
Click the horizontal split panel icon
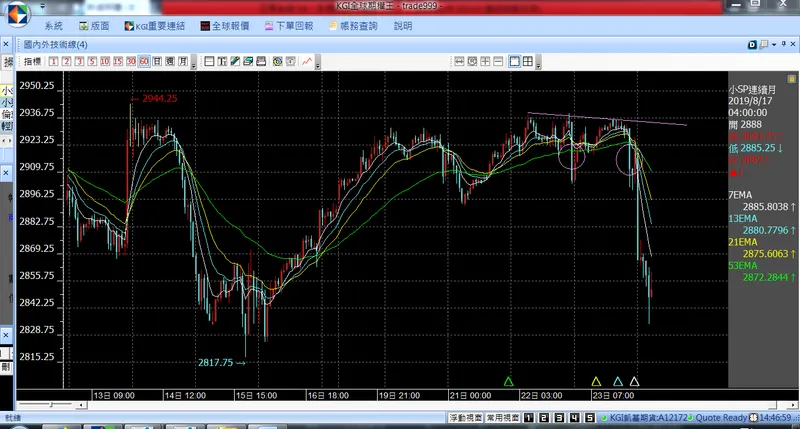pos(209,62)
